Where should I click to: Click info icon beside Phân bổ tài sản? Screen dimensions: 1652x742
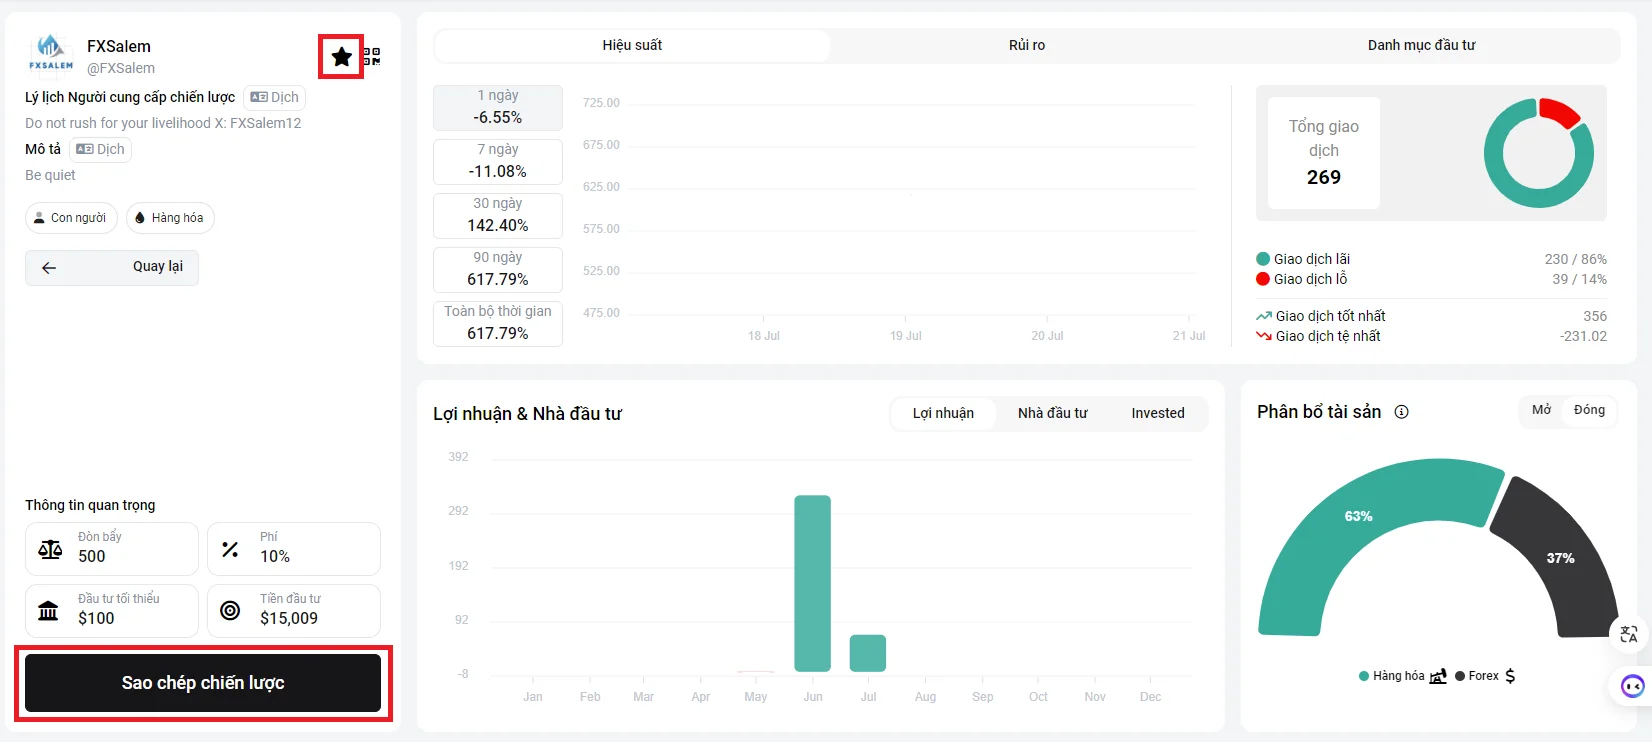[1402, 412]
